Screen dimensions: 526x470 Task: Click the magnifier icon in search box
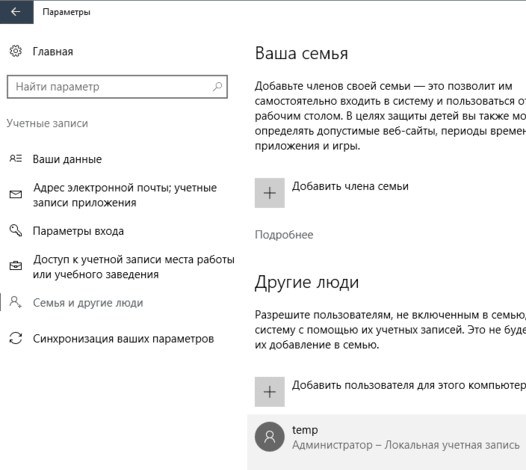217,87
